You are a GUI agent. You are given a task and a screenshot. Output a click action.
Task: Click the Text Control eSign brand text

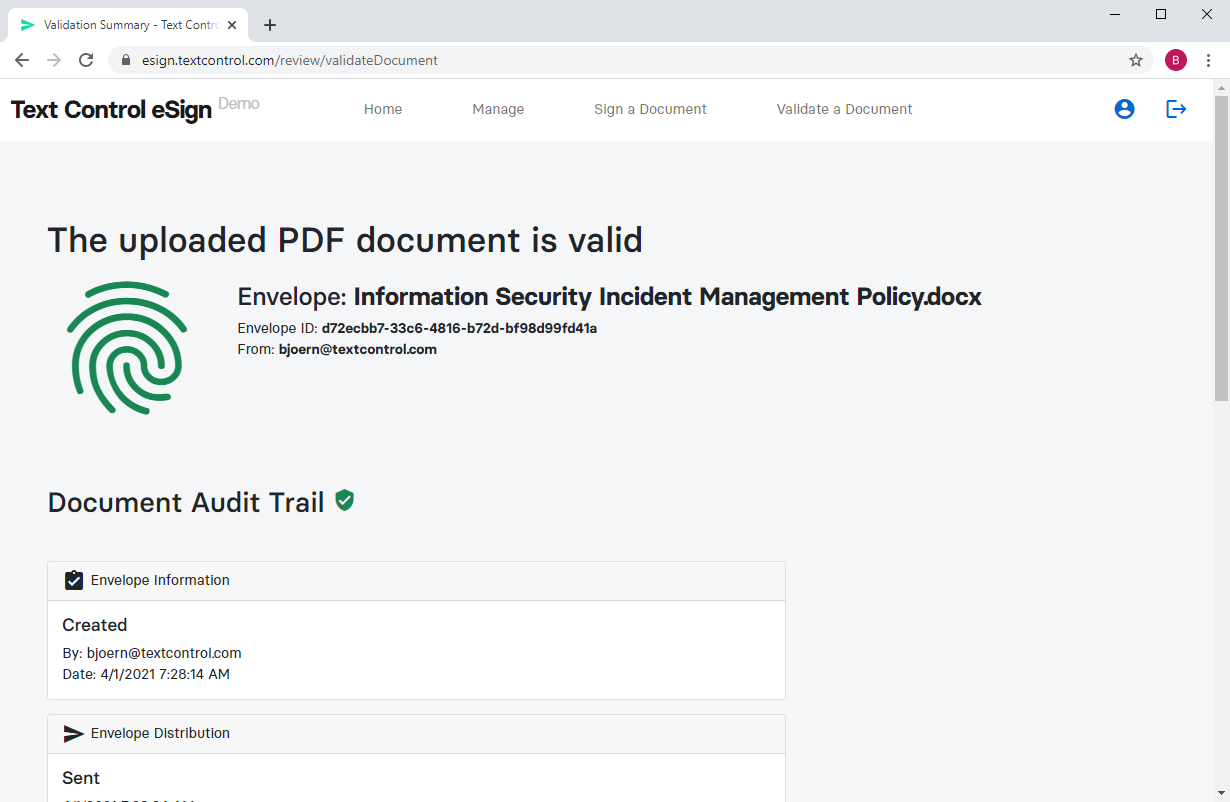[x=110, y=110]
